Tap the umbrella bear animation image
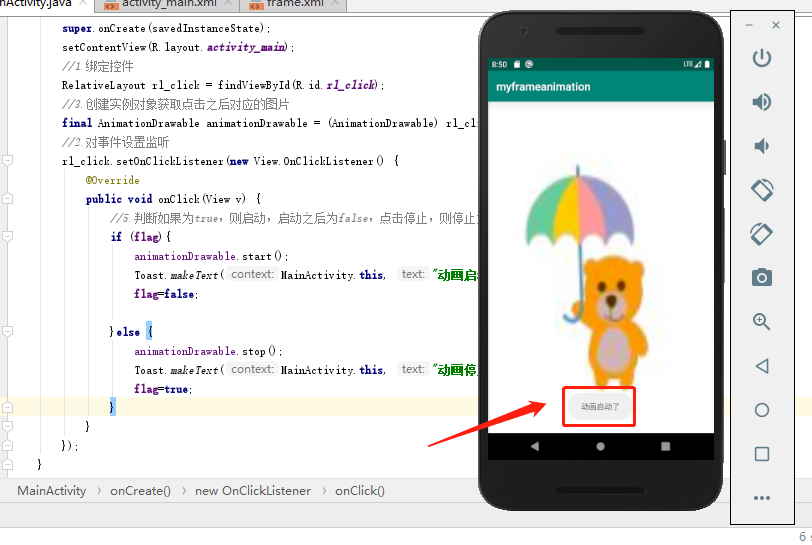 pos(587,275)
